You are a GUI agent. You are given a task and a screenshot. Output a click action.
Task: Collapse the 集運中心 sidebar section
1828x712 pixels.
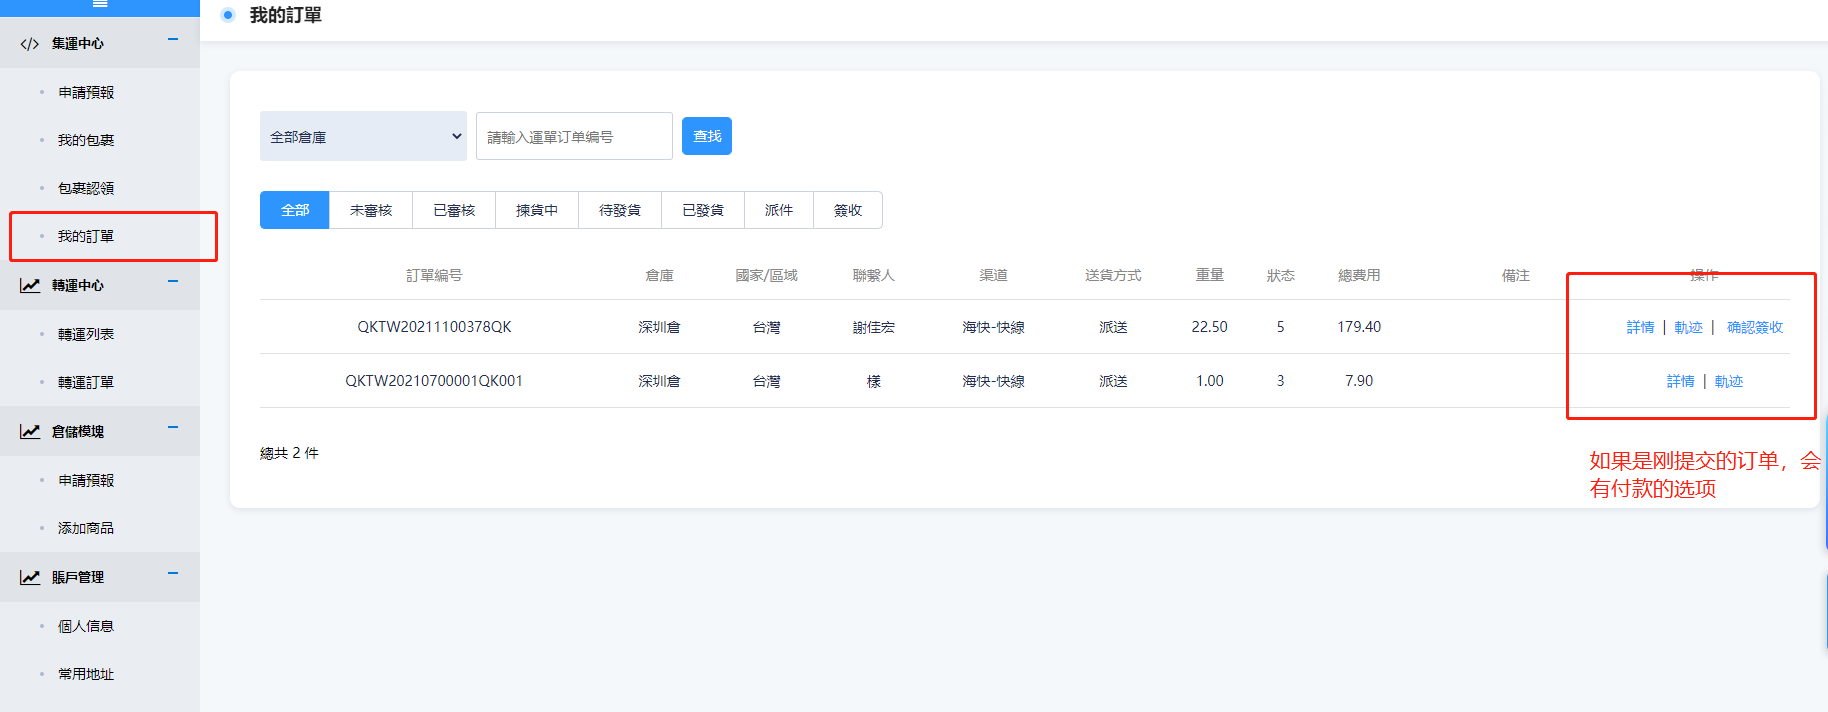(x=173, y=40)
